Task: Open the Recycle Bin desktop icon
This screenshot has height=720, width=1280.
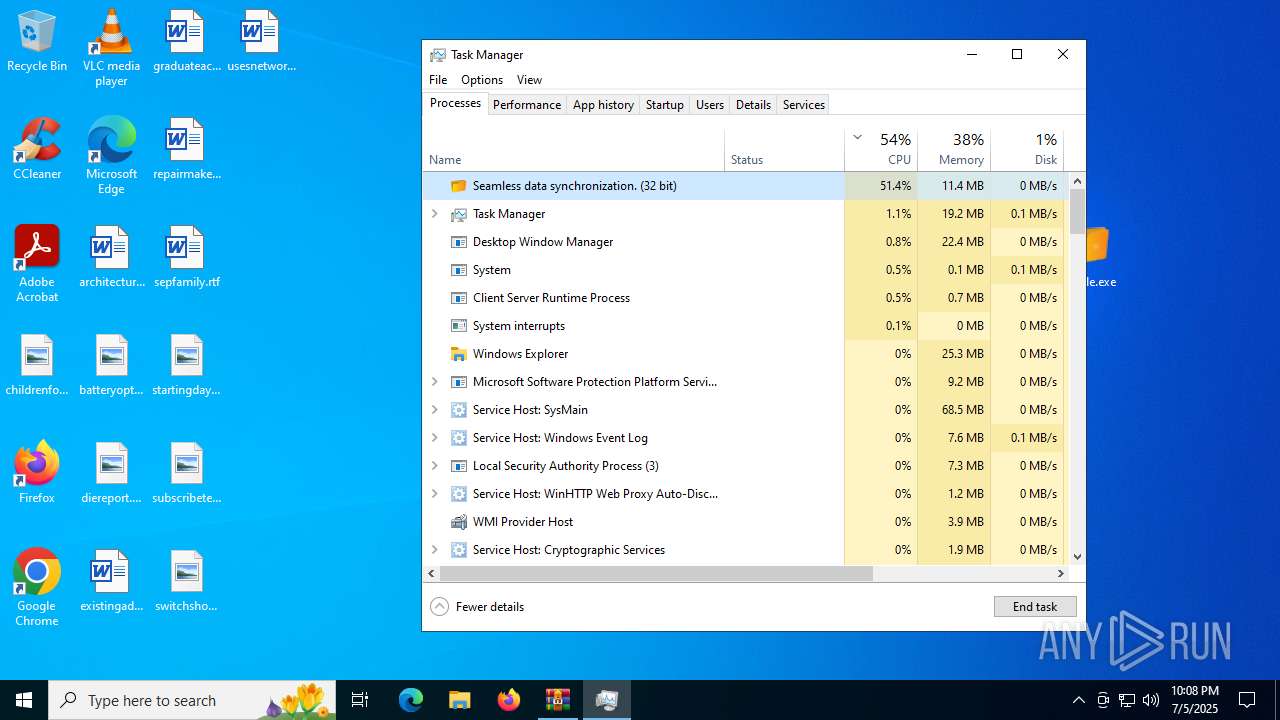Action: (x=37, y=41)
